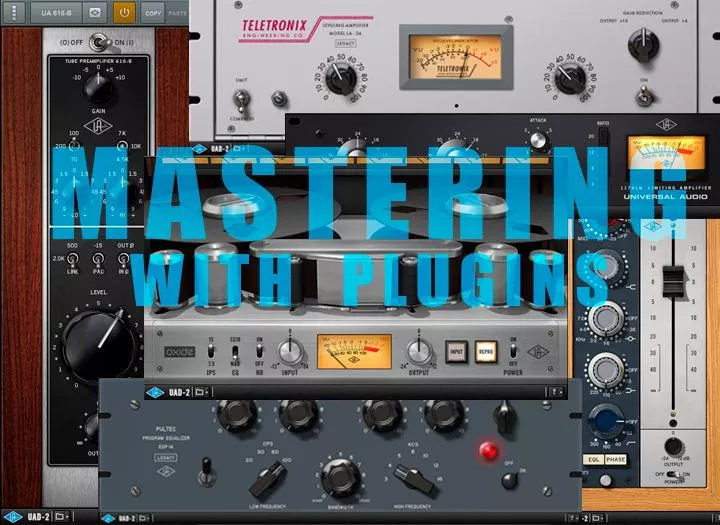This screenshot has width=720, height=525.
Task: Open folder menu on bottom-left UAD-2 toolbar
Action: coord(62,517)
